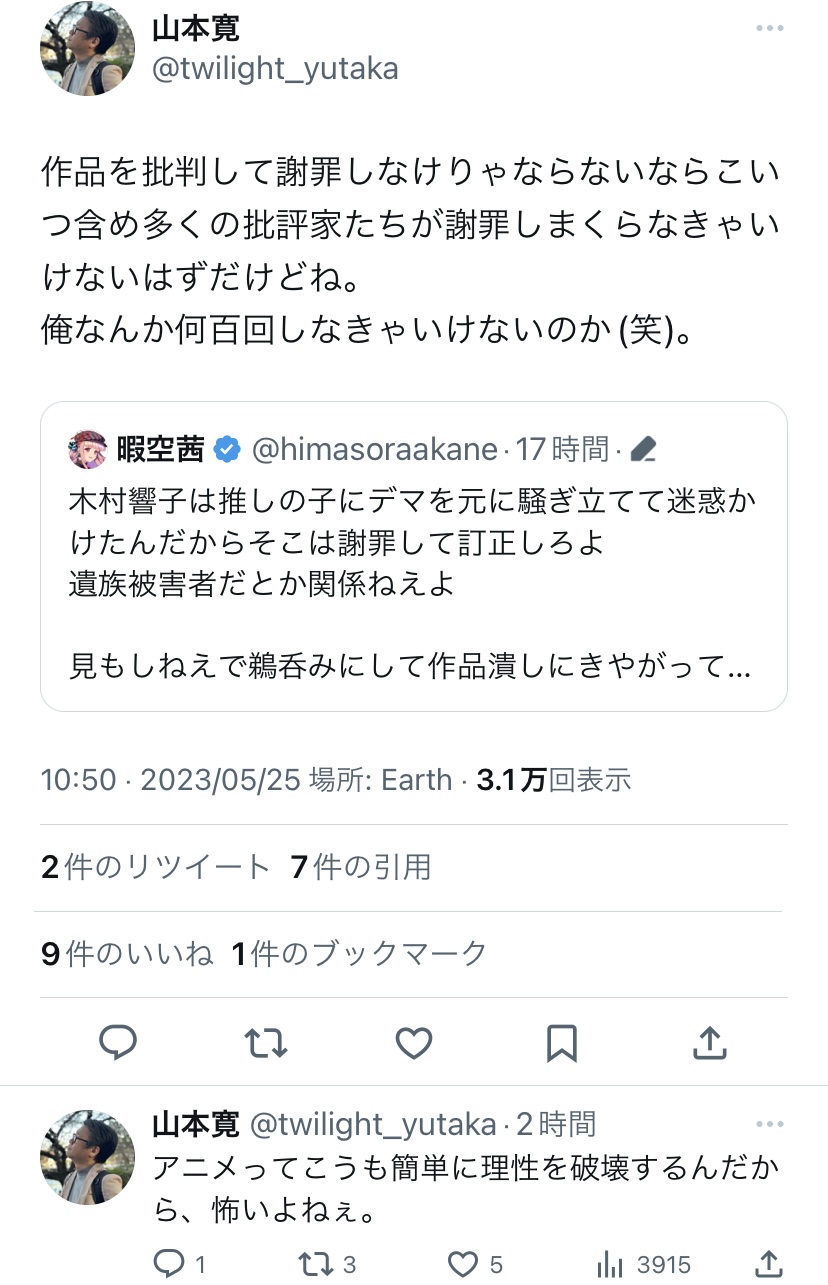View the 2件のリツイート list
The width and height of the screenshot is (828, 1285).
156,867
